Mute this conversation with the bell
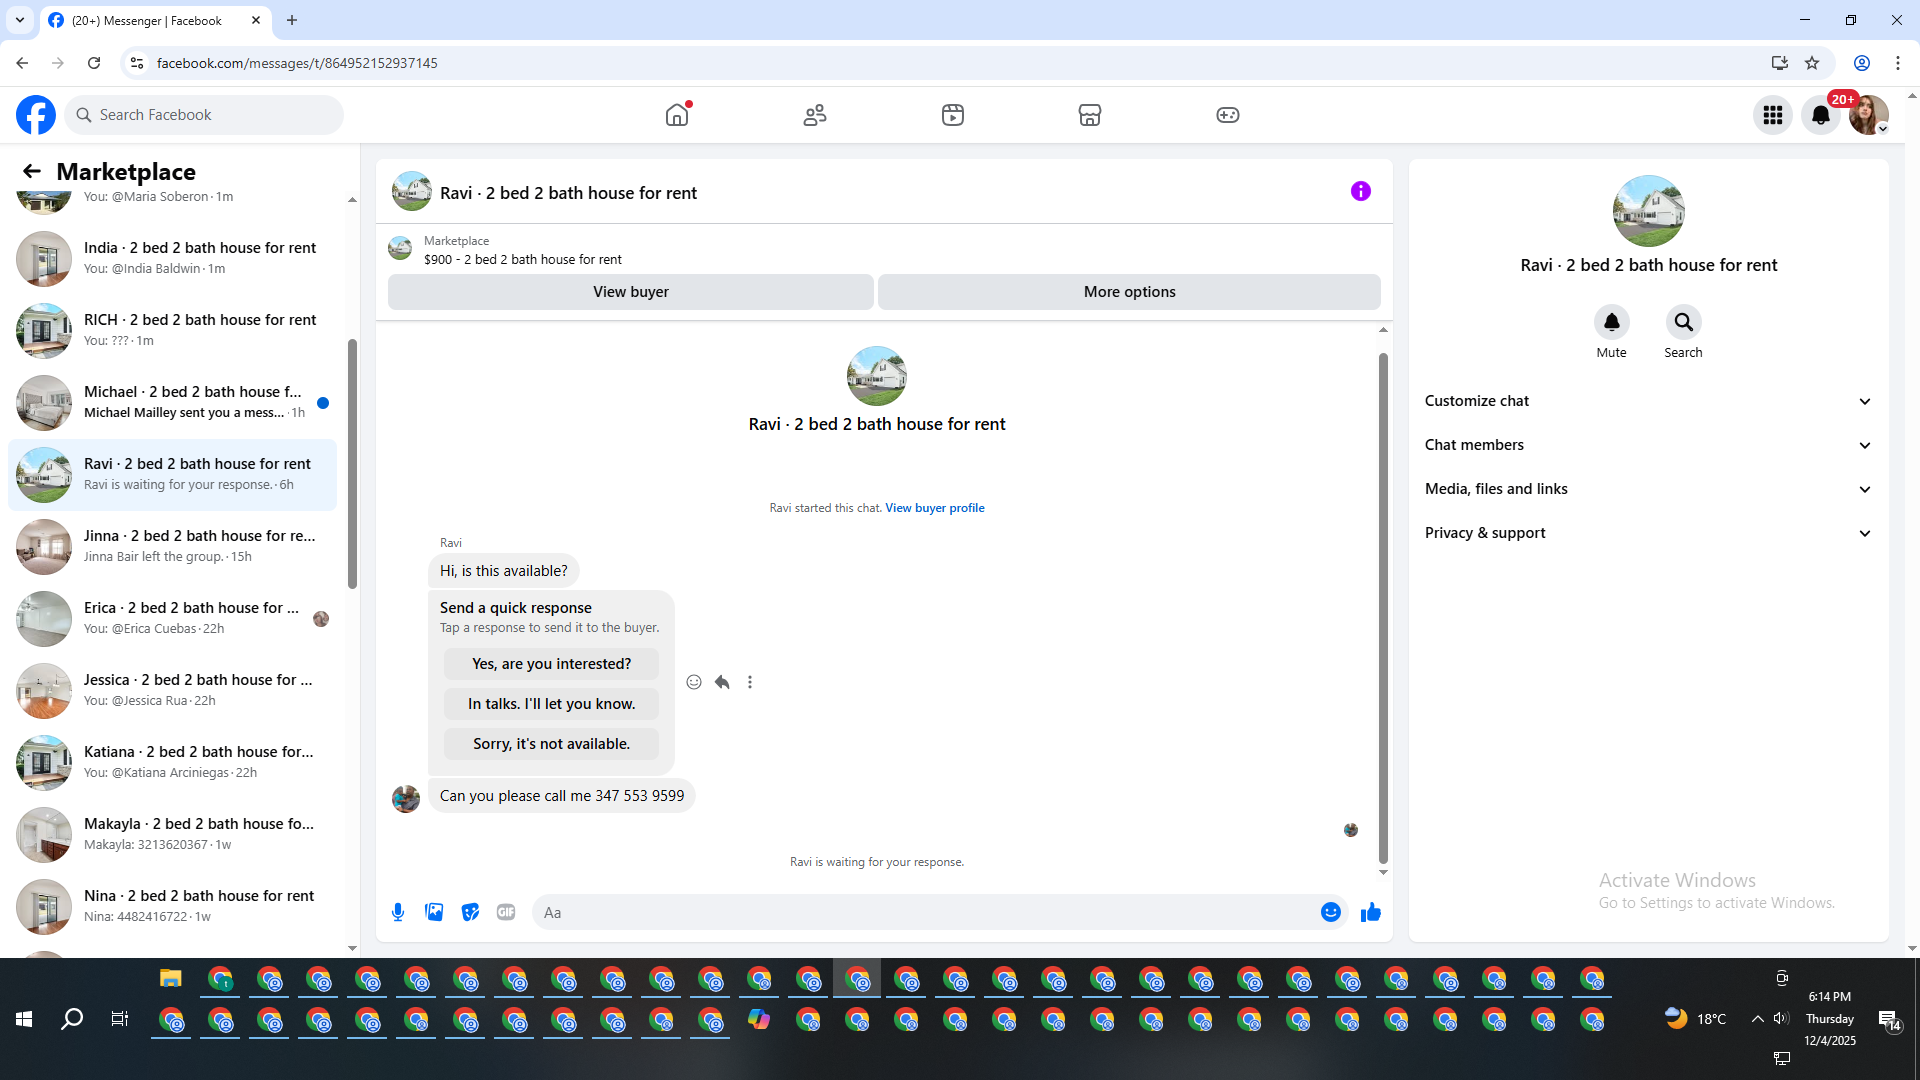 pos(1611,322)
